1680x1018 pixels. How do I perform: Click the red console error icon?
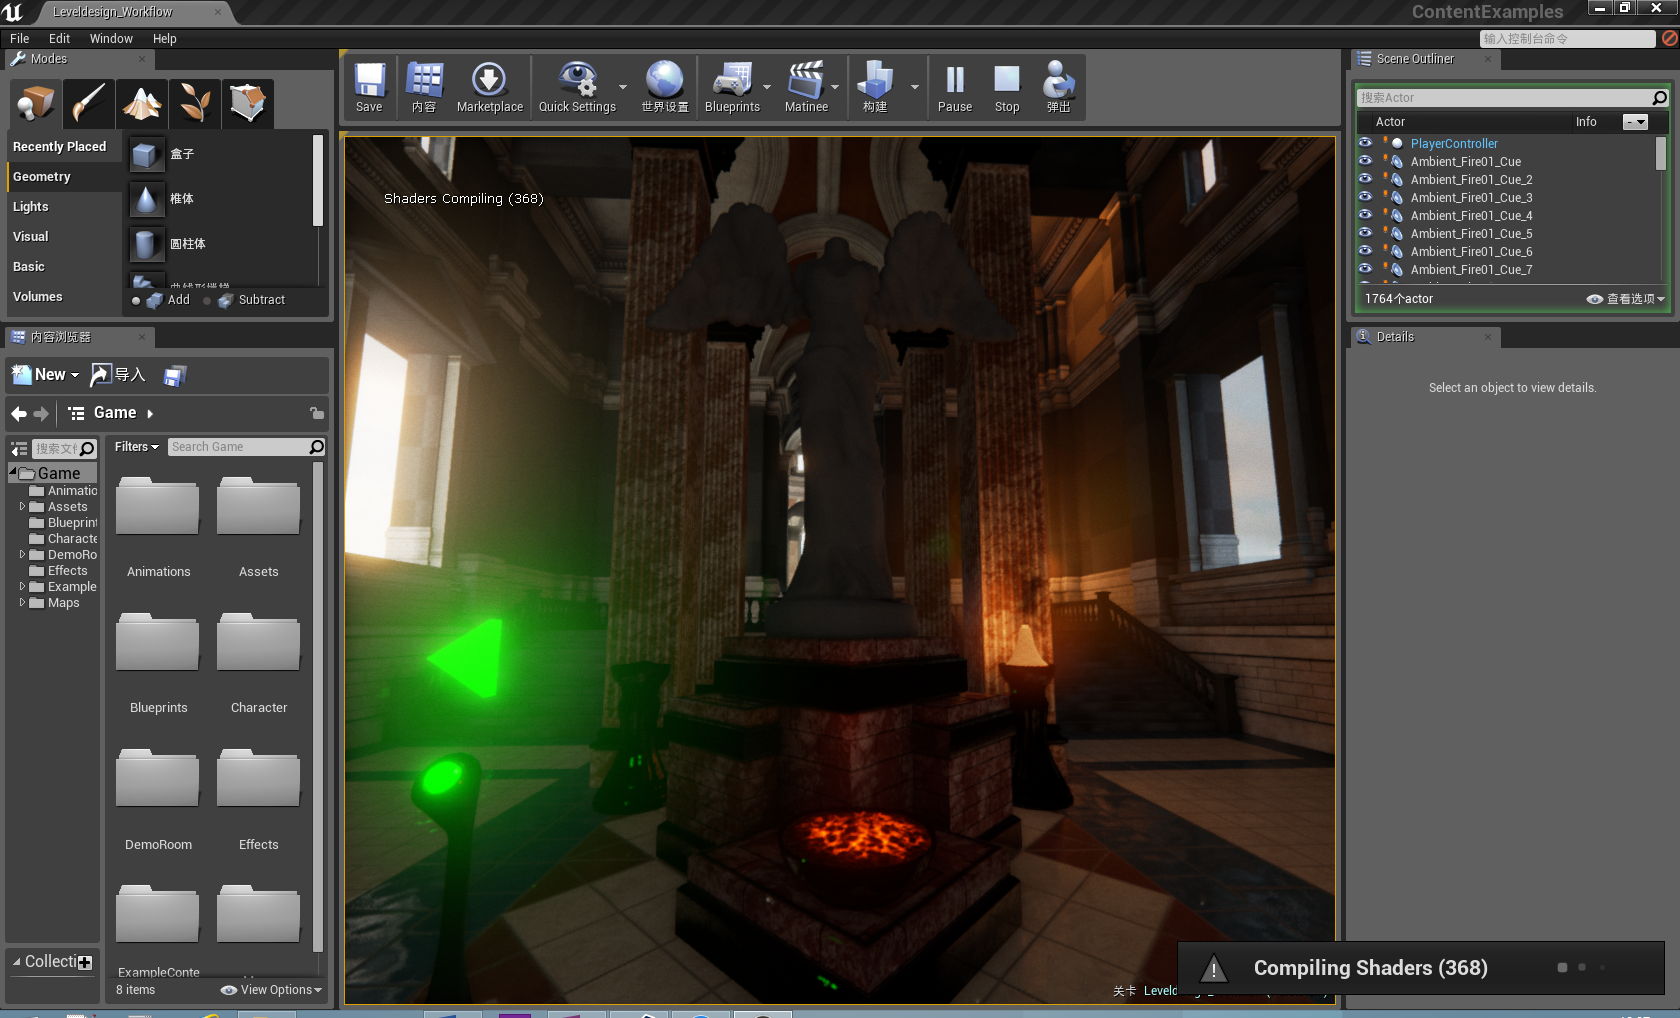click(x=1669, y=38)
